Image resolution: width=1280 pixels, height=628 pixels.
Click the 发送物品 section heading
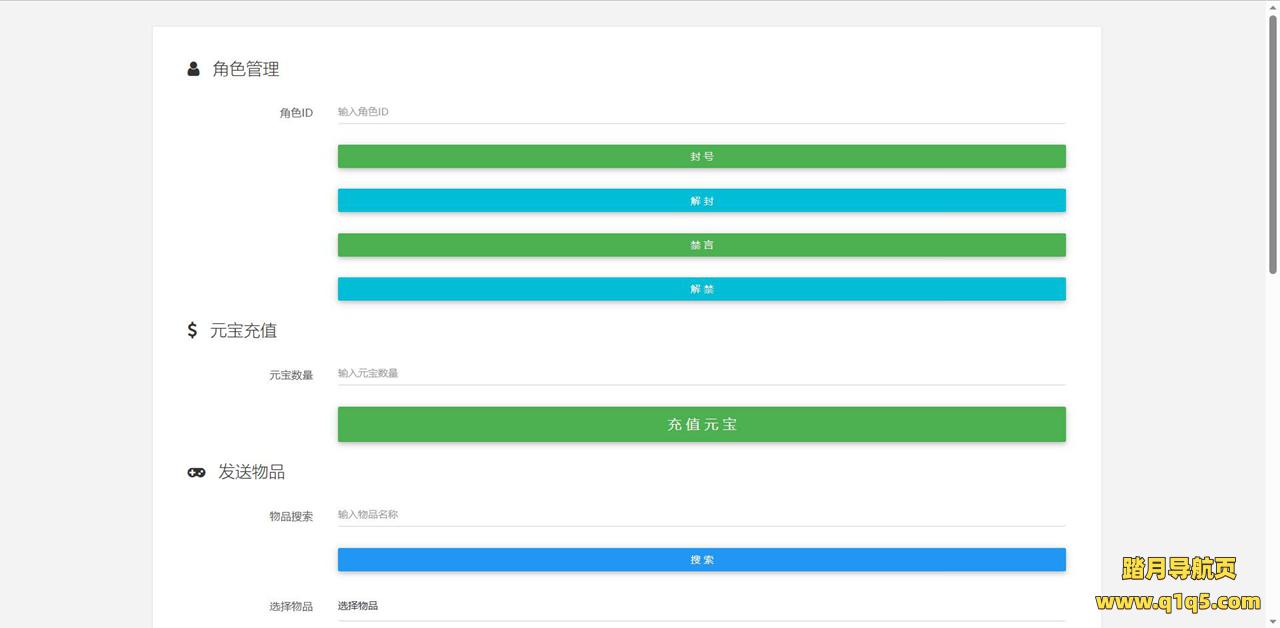click(251, 472)
